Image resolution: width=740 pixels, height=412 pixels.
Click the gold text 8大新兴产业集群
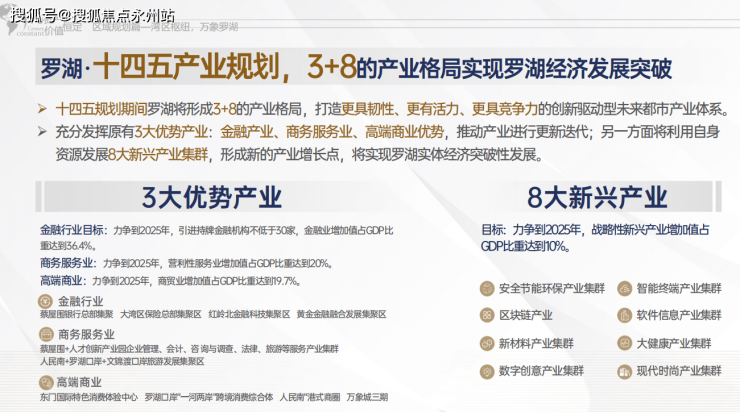(x=159, y=154)
